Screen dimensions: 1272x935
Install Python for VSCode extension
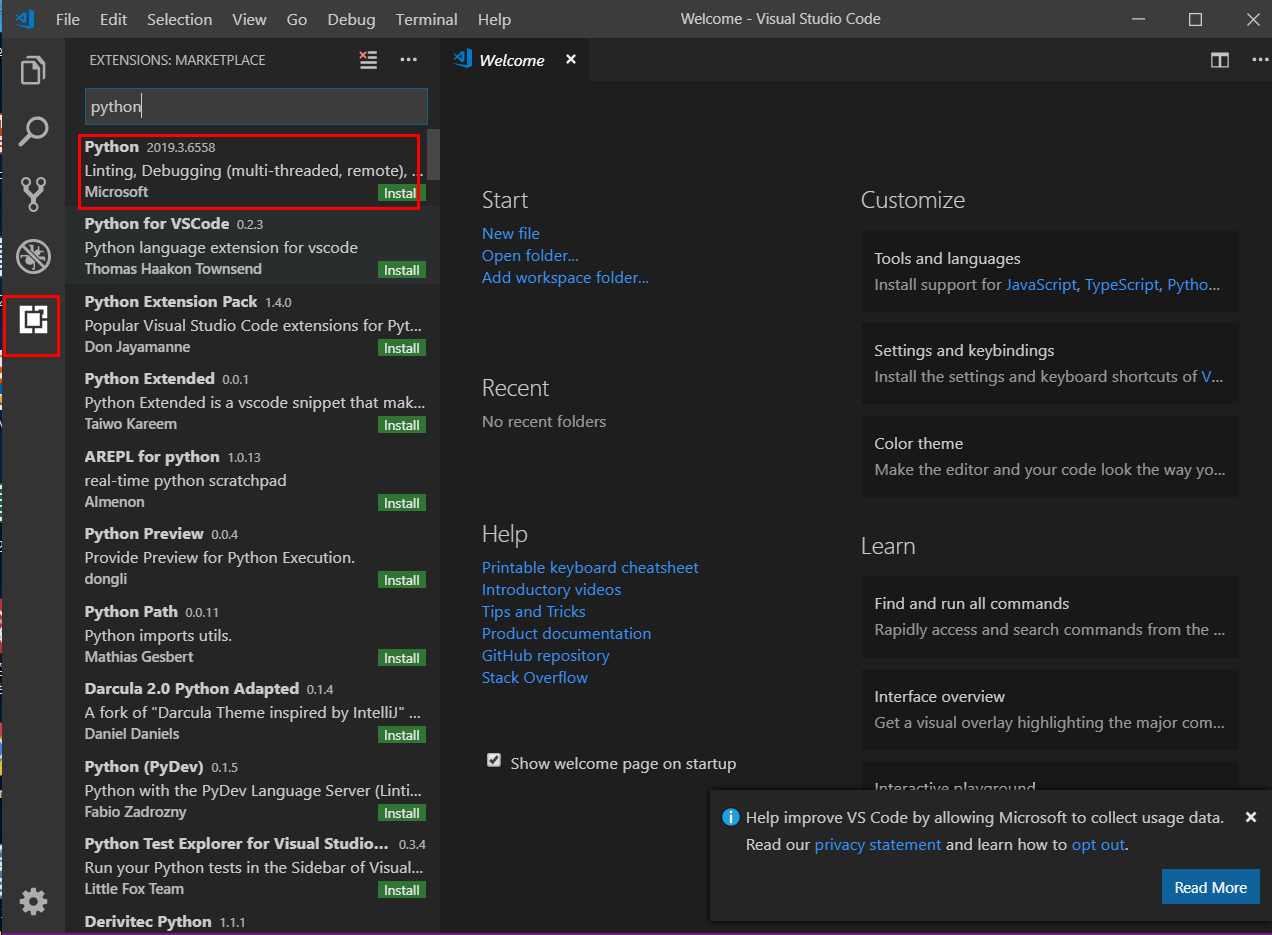coord(402,270)
